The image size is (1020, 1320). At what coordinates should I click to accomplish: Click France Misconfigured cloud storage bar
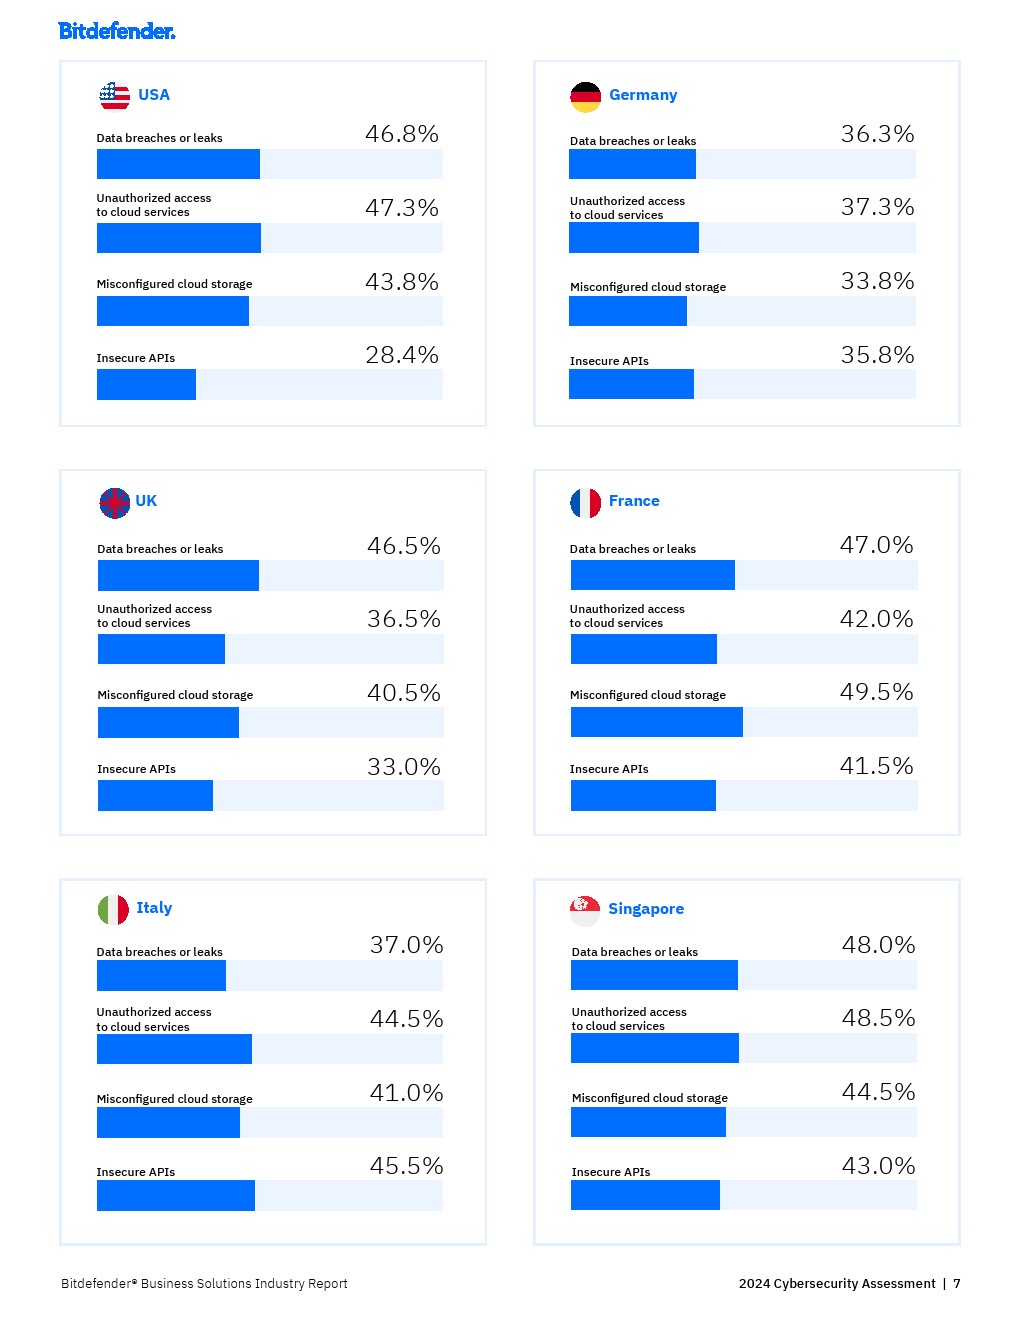coord(656,722)
